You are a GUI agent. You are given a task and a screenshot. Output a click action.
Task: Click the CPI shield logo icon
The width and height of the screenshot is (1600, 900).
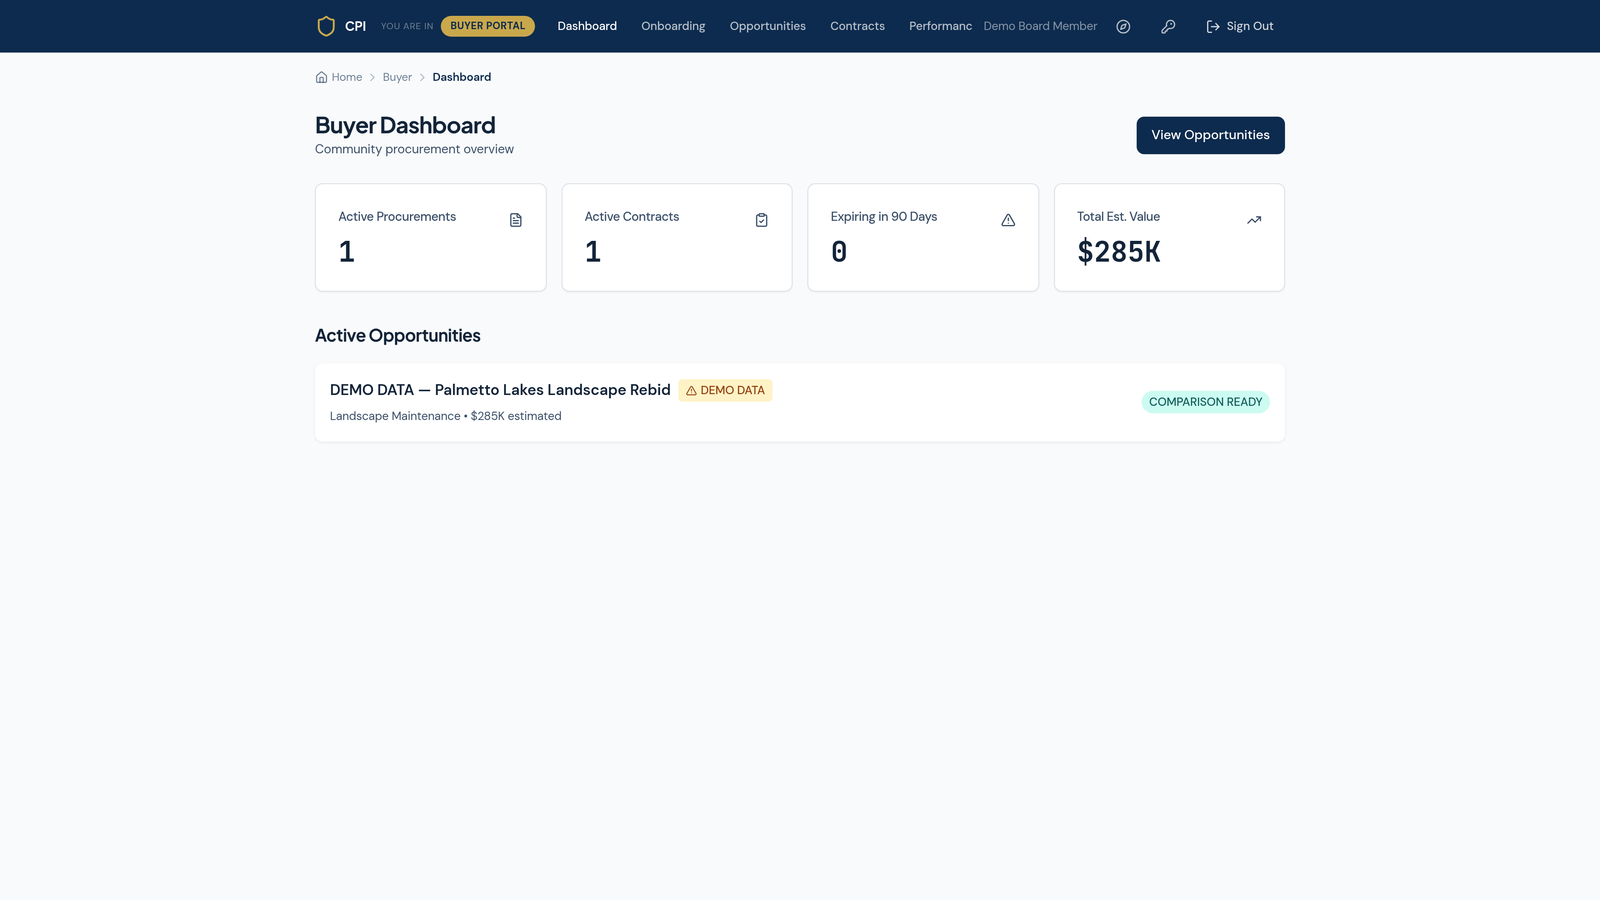point(326,26)
